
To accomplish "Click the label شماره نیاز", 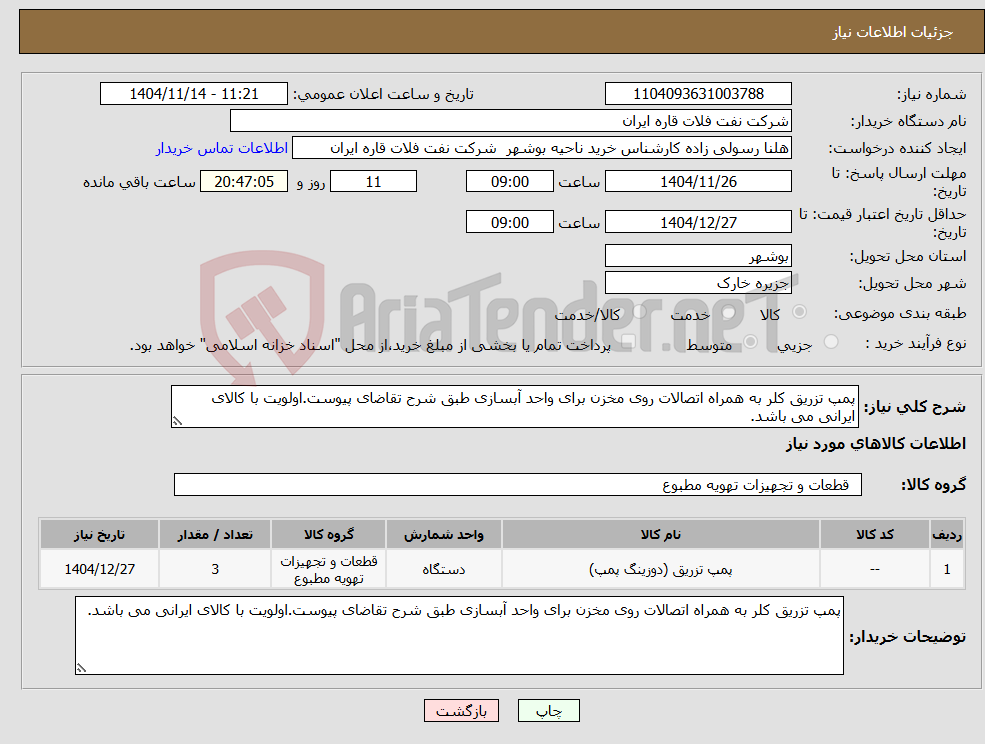I will click(x=932, y=95).
